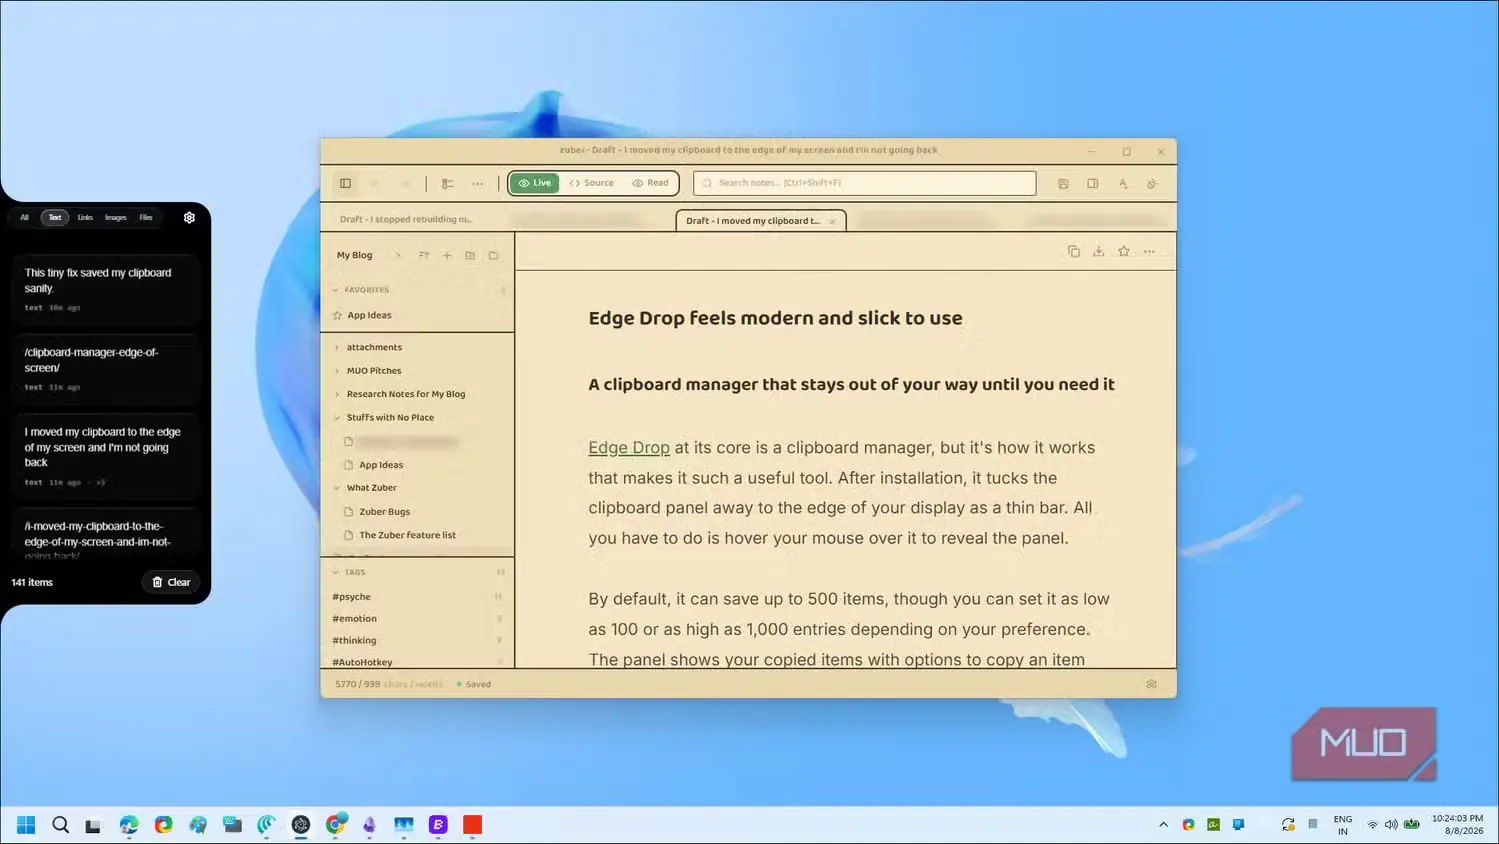Open the Windows Start menu
This screenshot has width=1499, height=844.
click(x=26, y=824)
